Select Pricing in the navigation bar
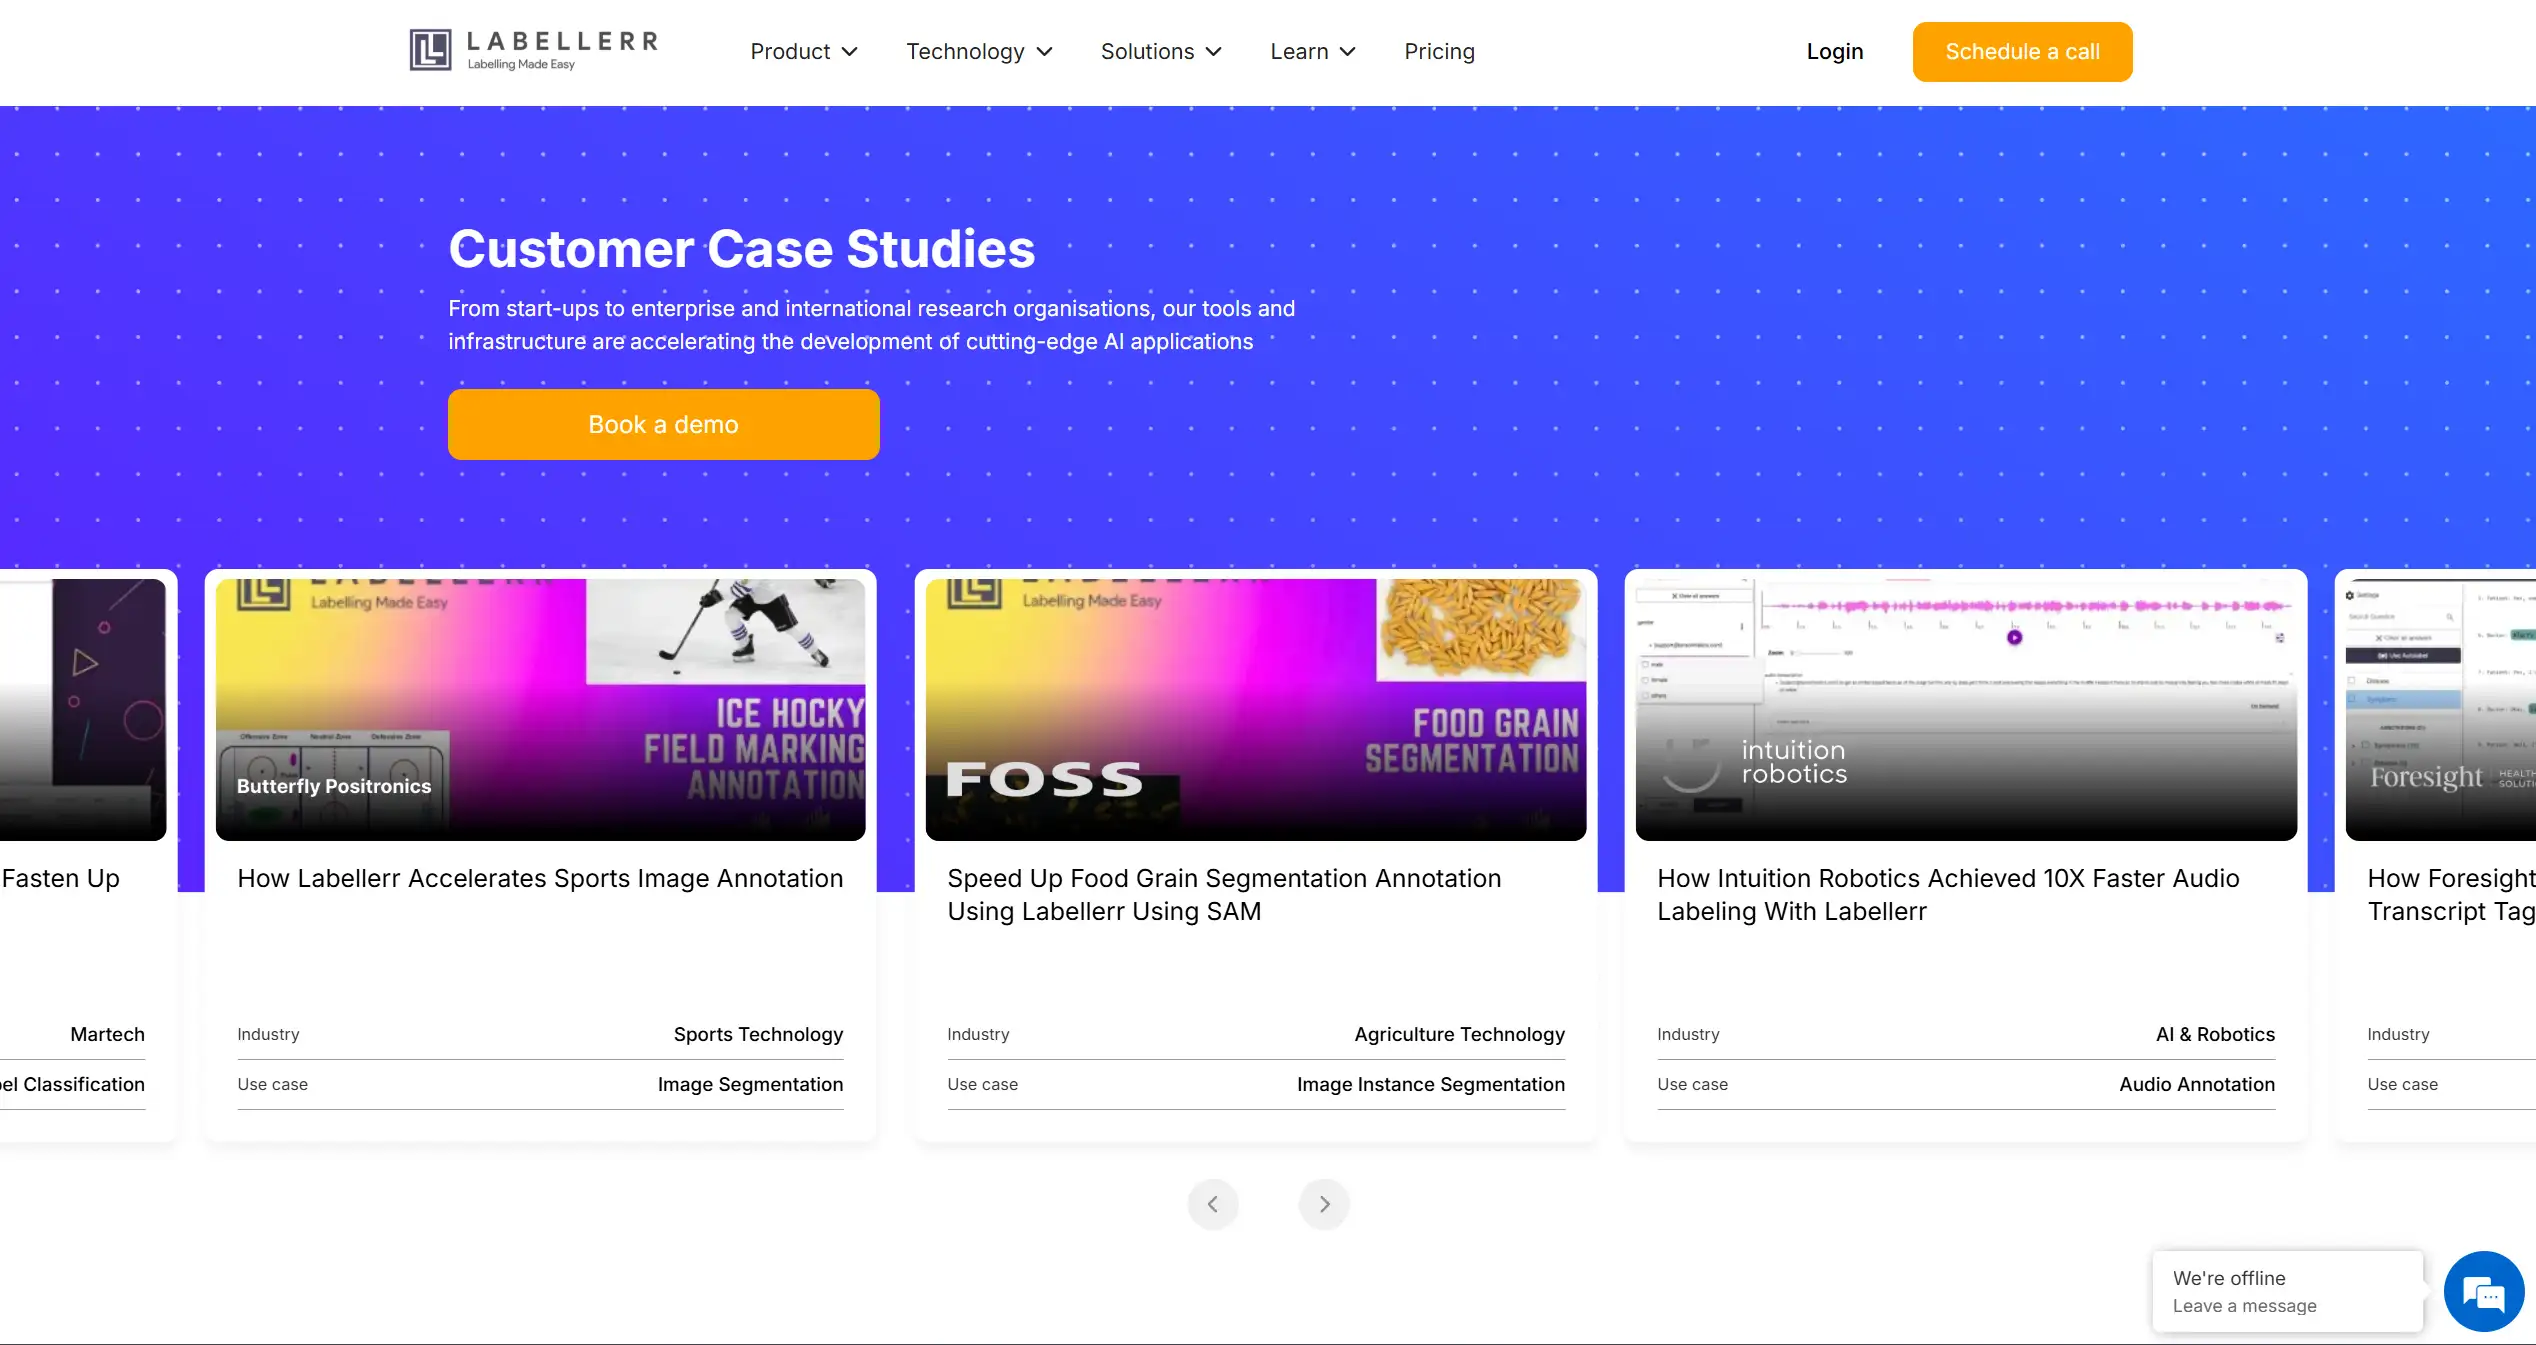Image resolution: width=2536 pixels, height=1345 pixels. (x=1439, y=51)
